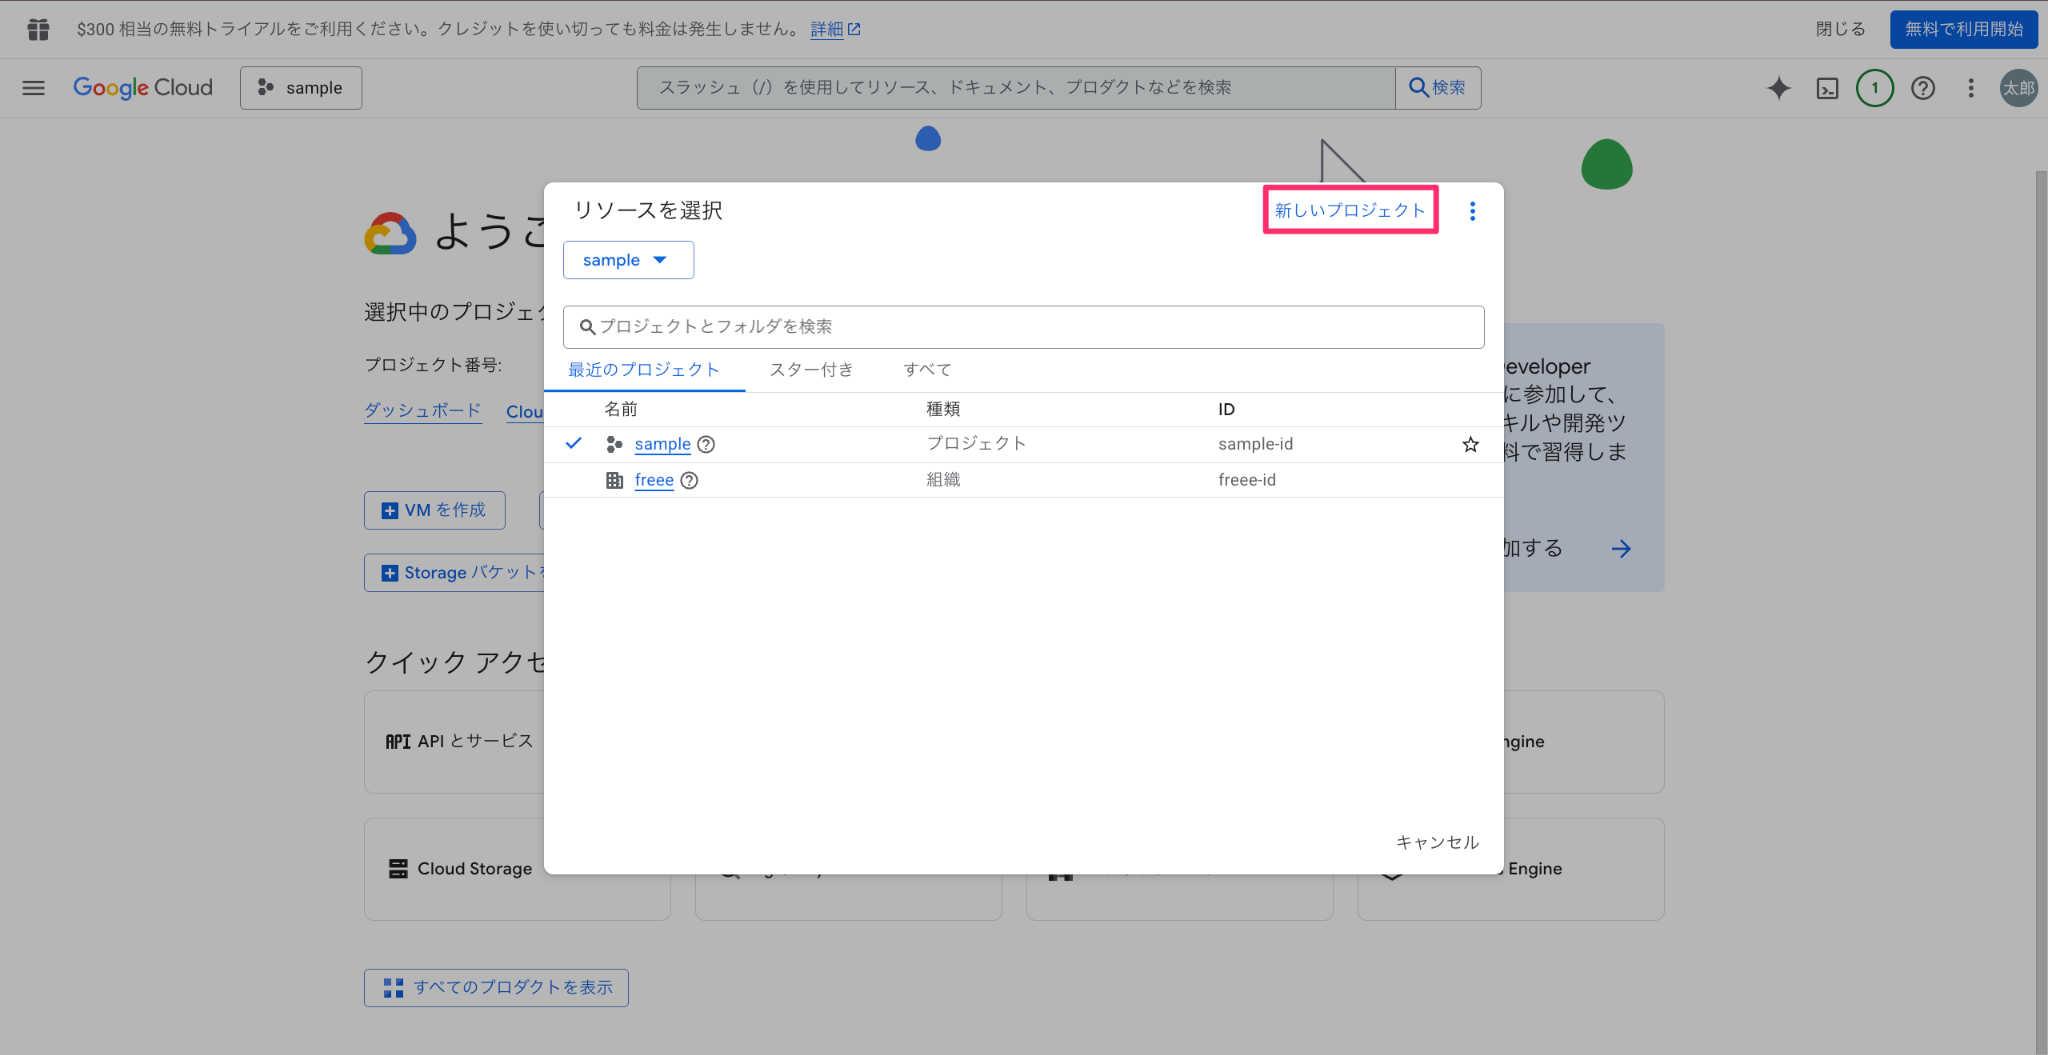
Task: Open the dialog's three-dot more options menu
Action: [1472, 211]
